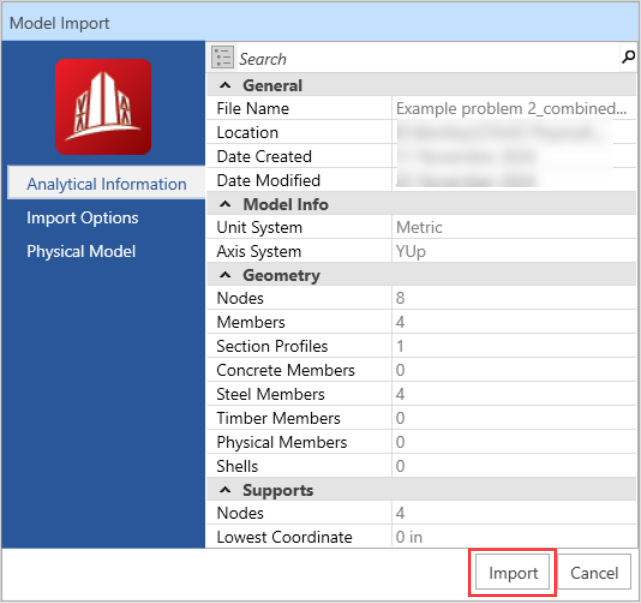Click the magnifier search icon
Screen dimensions: 641x603
(628, 57)
